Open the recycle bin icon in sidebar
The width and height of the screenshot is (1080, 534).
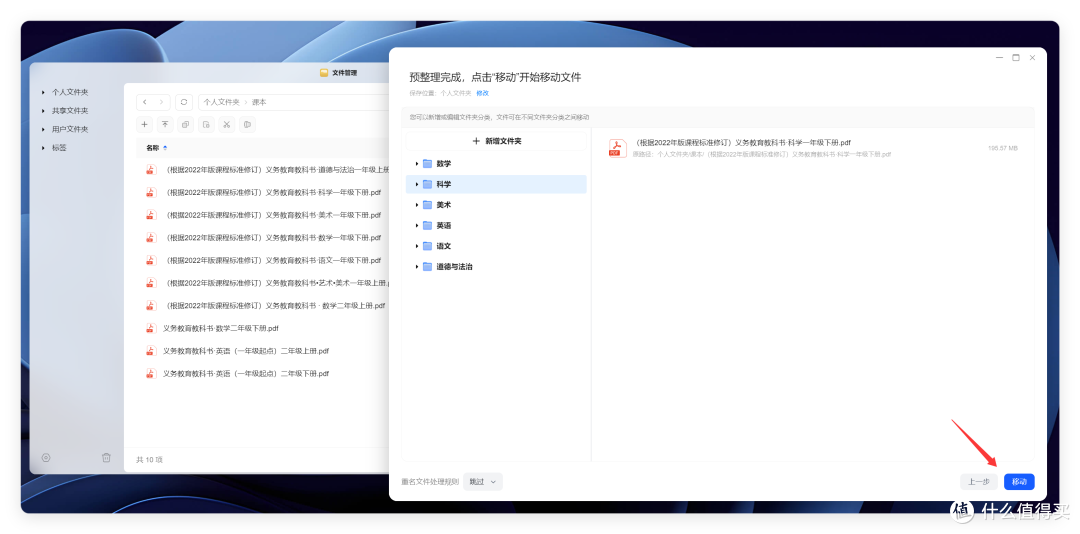click(x=106, y=458)
